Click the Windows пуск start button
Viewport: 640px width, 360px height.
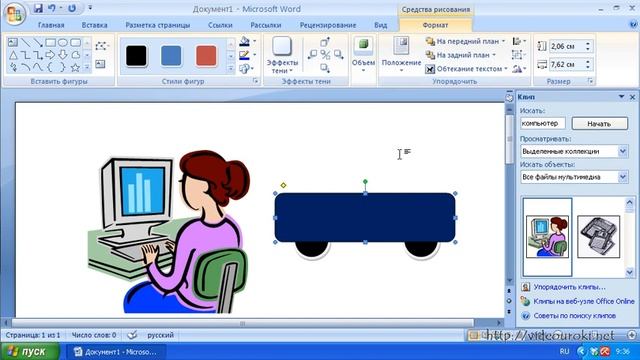[x=30, y=352]
